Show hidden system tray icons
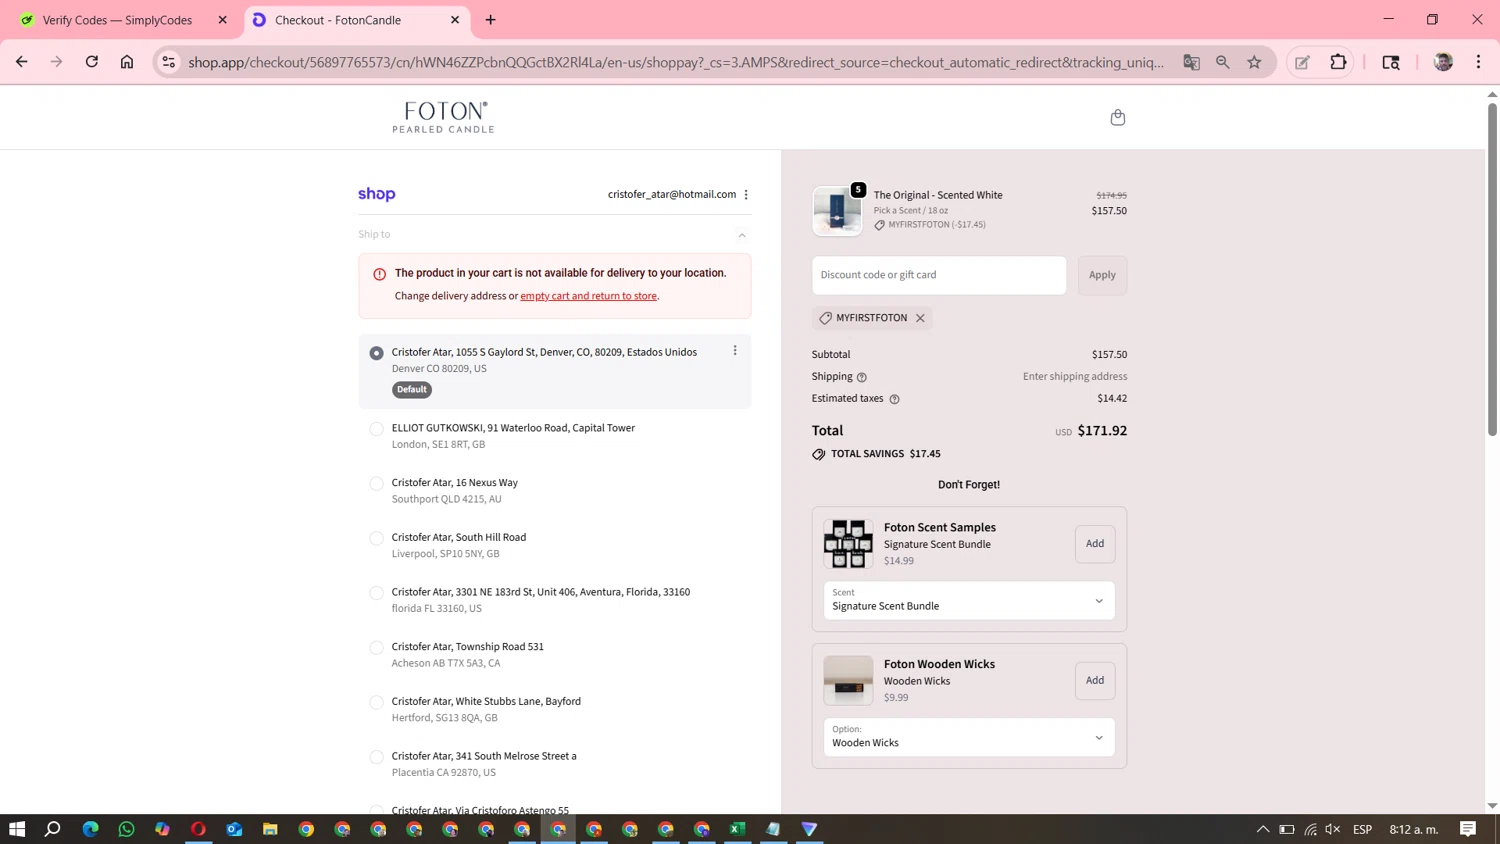 (x=1263, y=829)
